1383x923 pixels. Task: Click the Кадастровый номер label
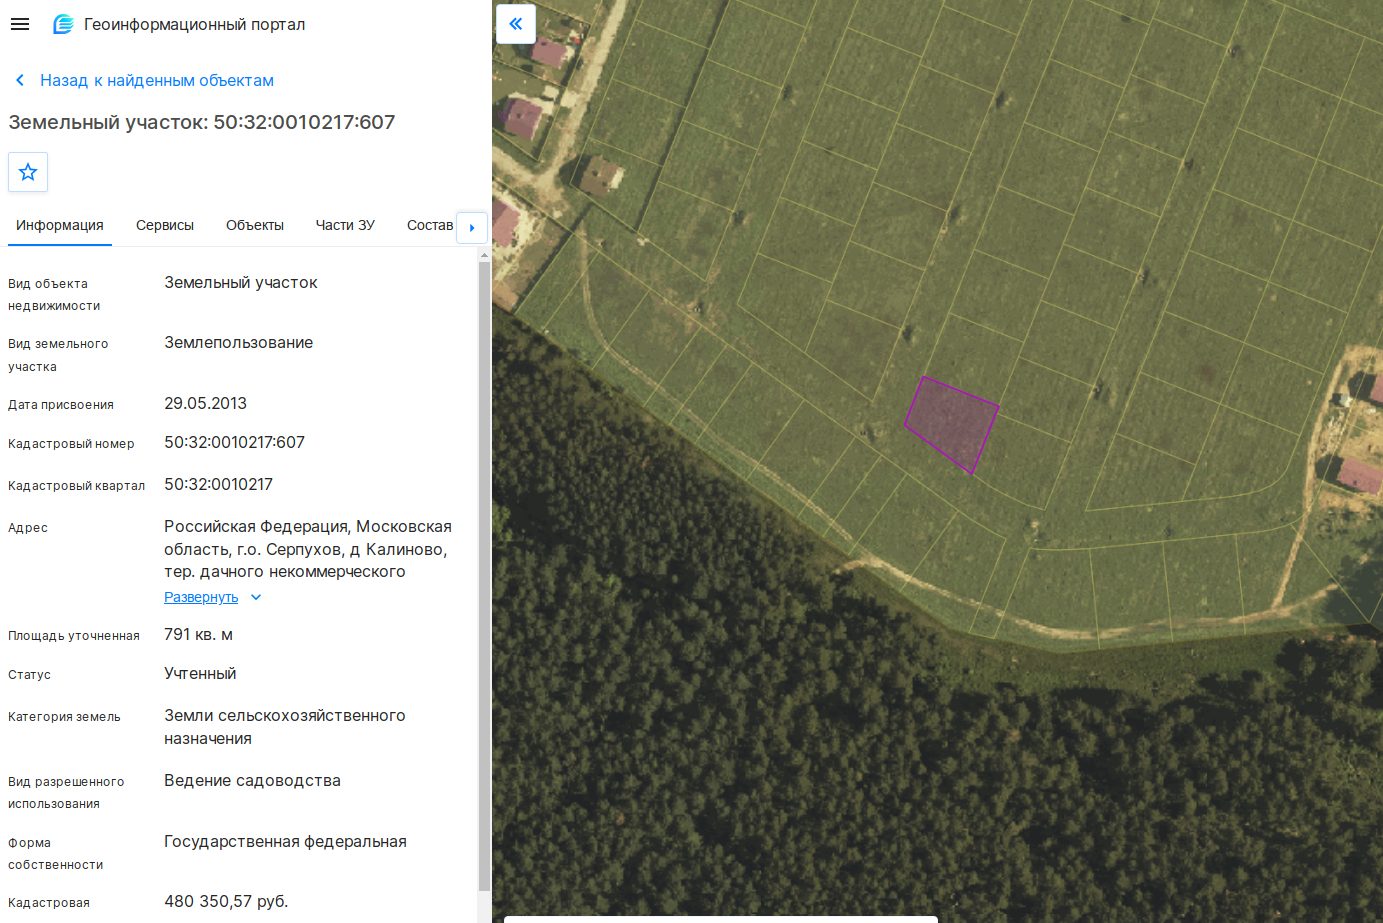(71, 443)
